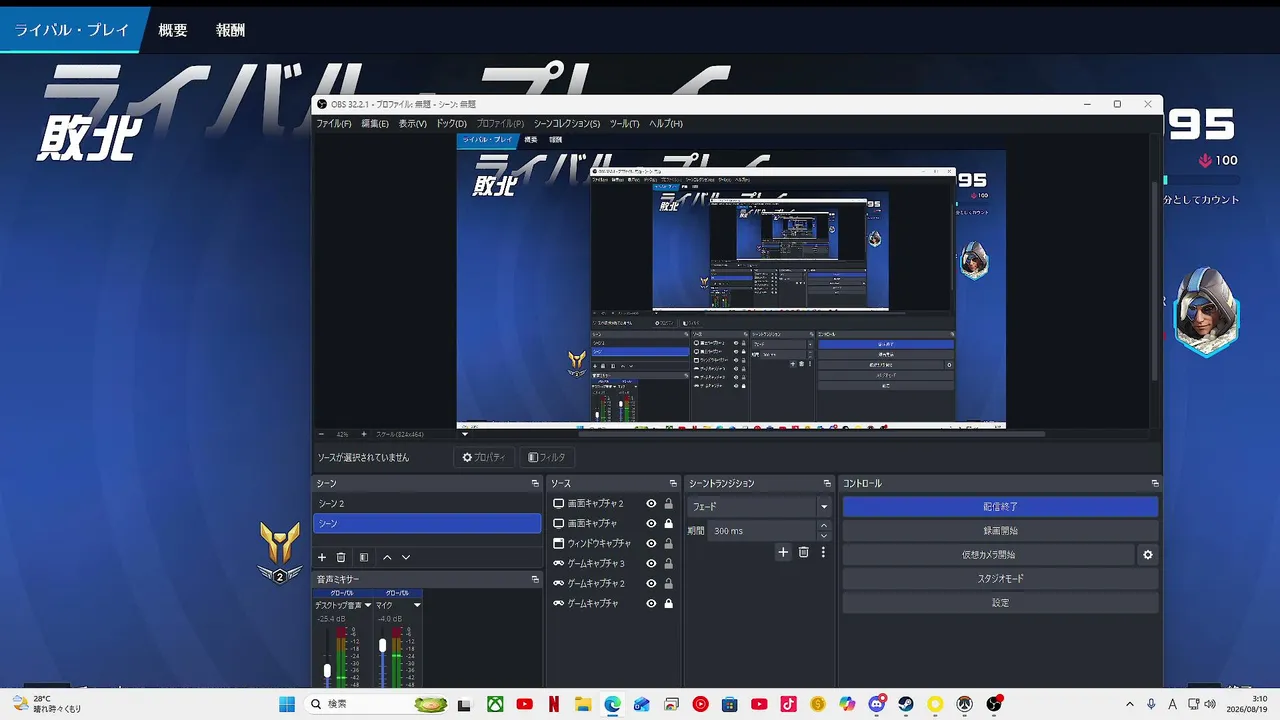This screenshot has width=1280, height=720.
Task: Toggle lock on ウィンドウキャプチャ source
Action: [668, 544]
